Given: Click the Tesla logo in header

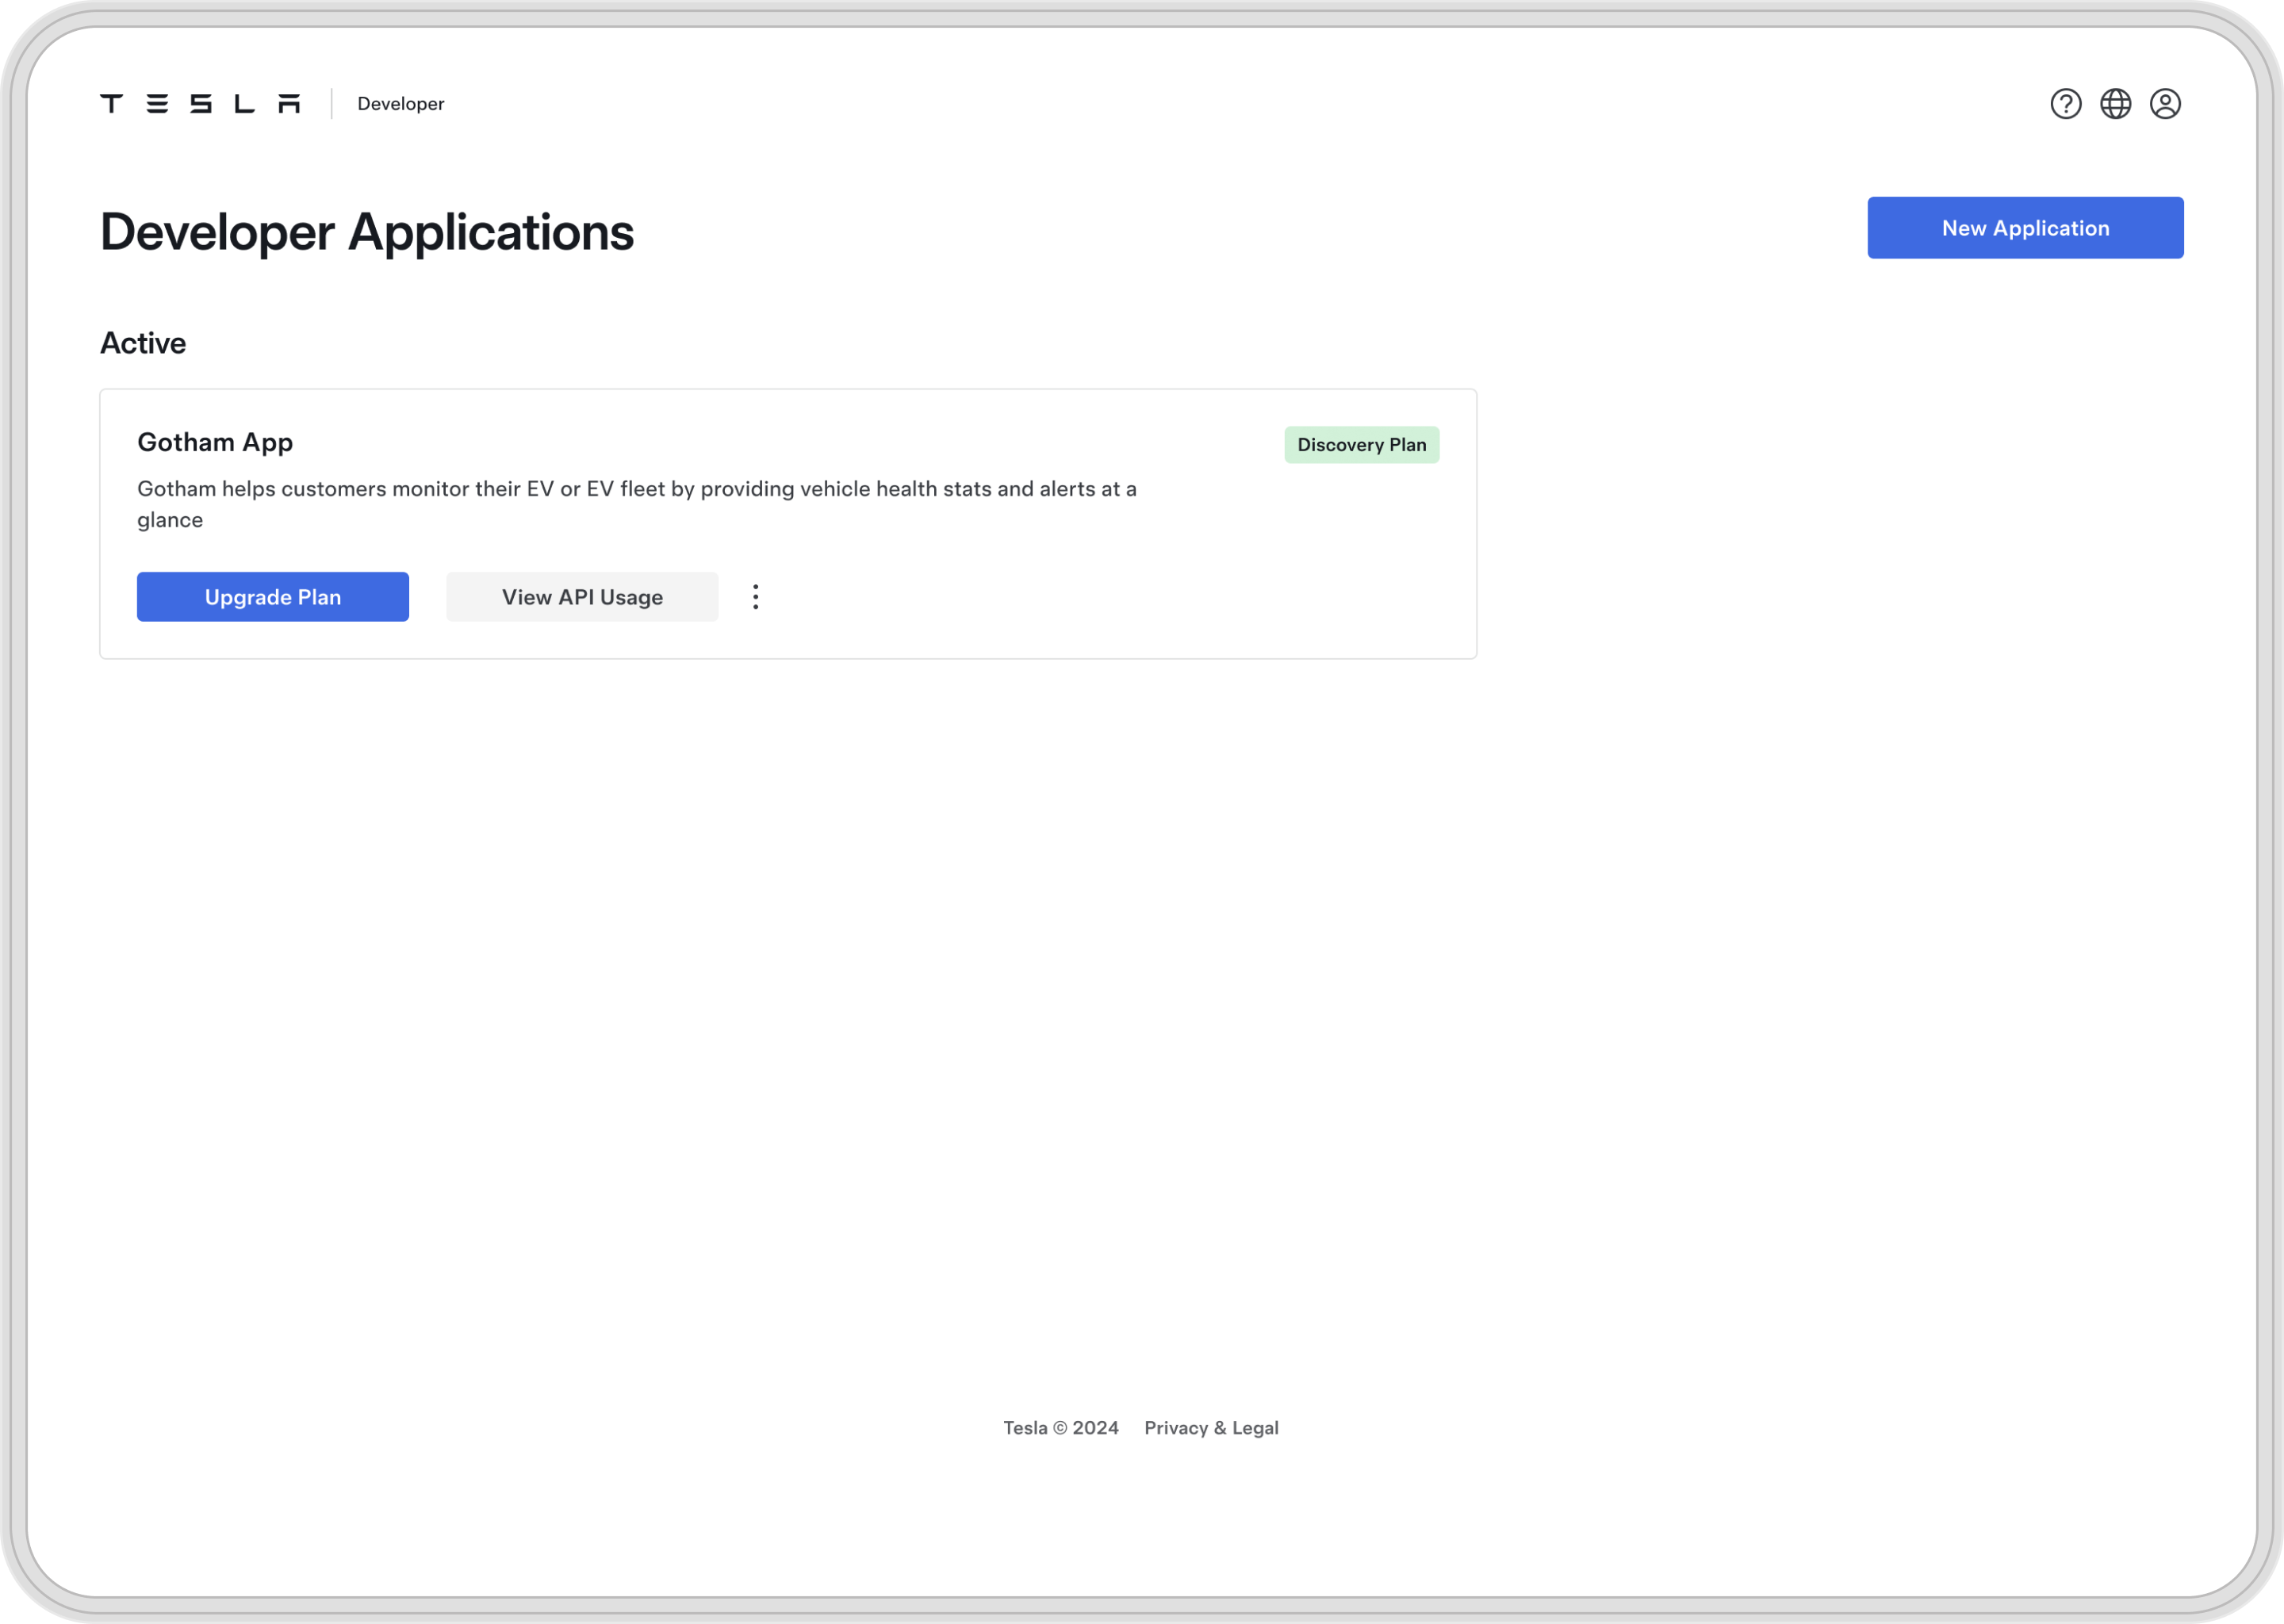Looking at the screenshot, I should (200, 104).
